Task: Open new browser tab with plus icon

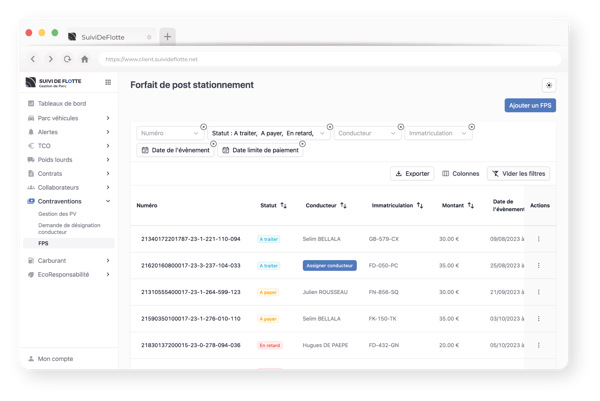Action: [167, 36]
